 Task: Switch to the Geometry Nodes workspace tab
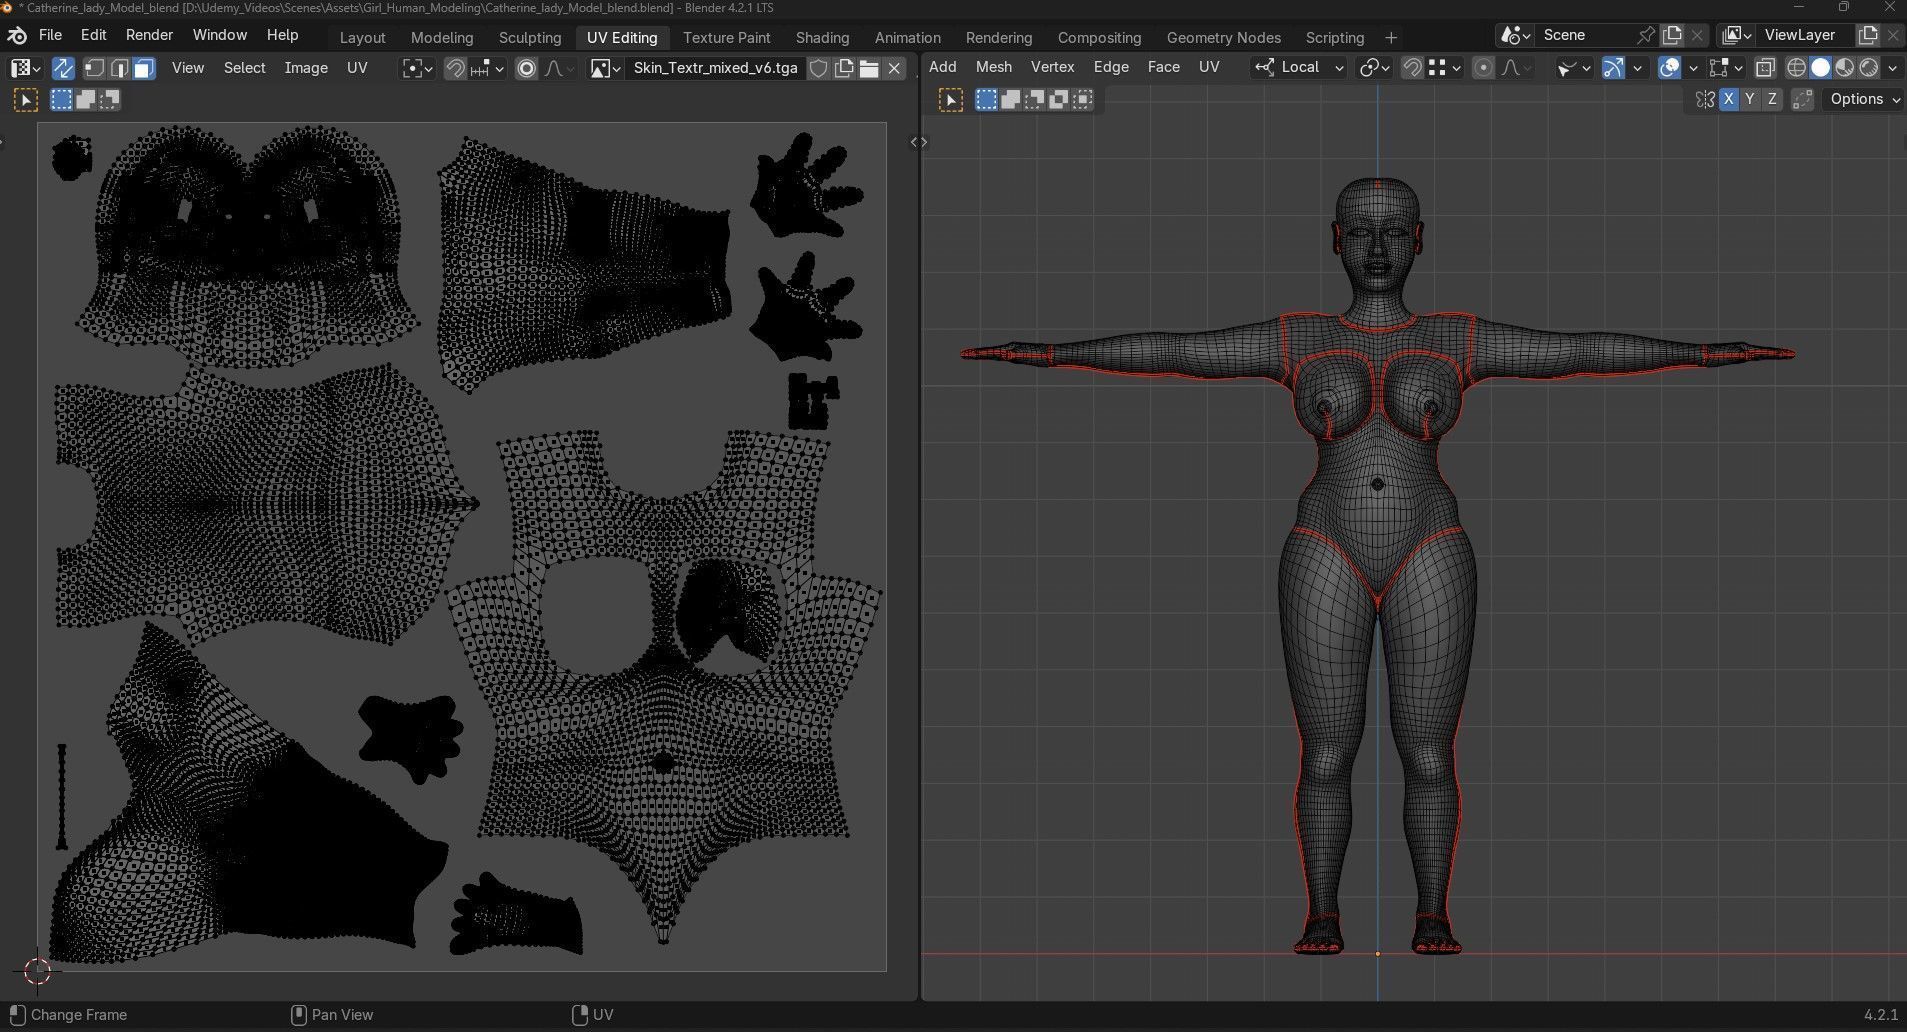(1223, 37)
